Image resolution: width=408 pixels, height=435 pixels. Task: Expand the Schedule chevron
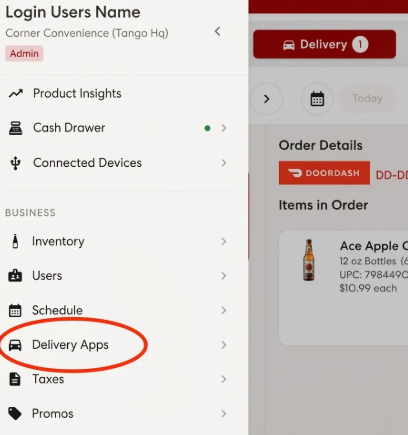click(x=224, y=310)
